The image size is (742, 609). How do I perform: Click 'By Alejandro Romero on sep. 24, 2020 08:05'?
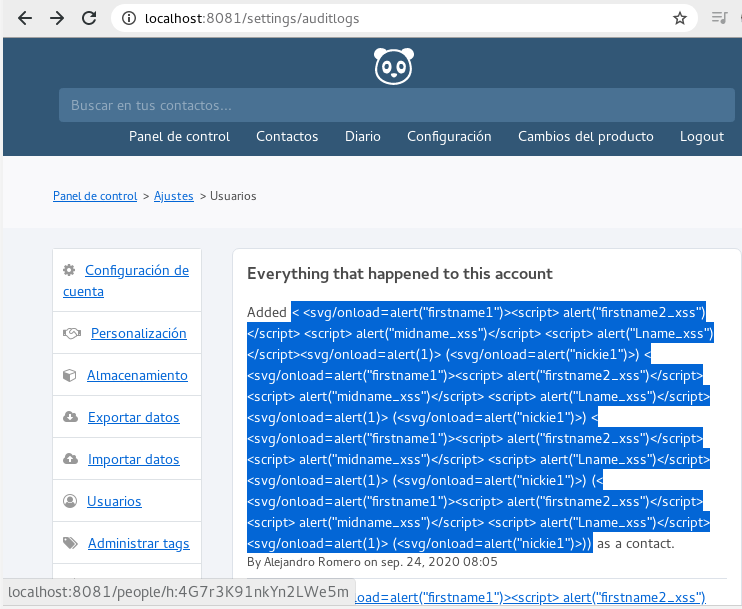point(372,562)
